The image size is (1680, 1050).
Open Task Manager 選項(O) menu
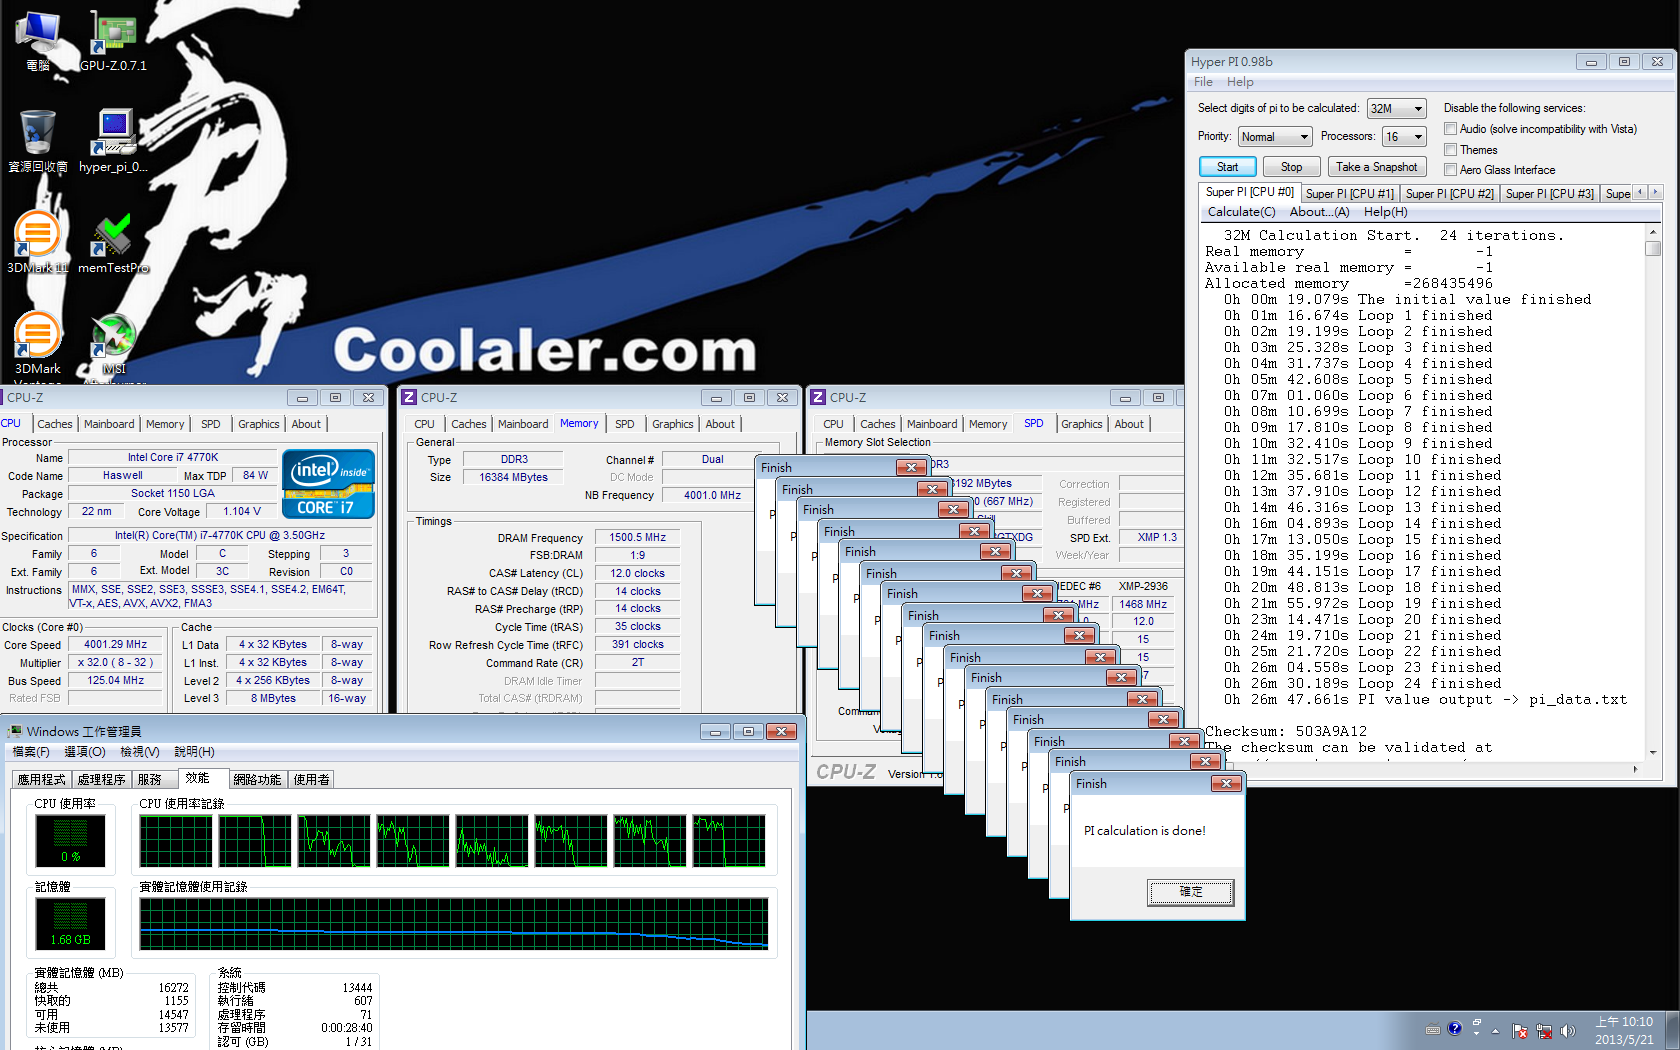85,752
